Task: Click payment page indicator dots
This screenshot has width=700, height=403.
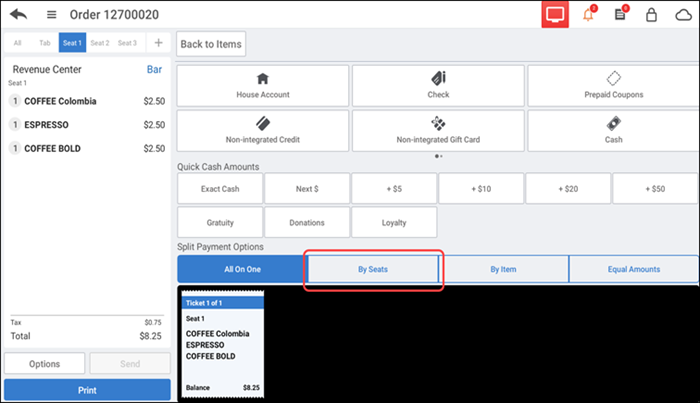Action: (438, 156)
